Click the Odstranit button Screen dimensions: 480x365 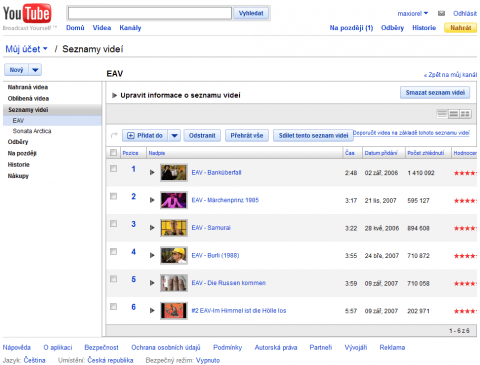(x=202, y=135)
